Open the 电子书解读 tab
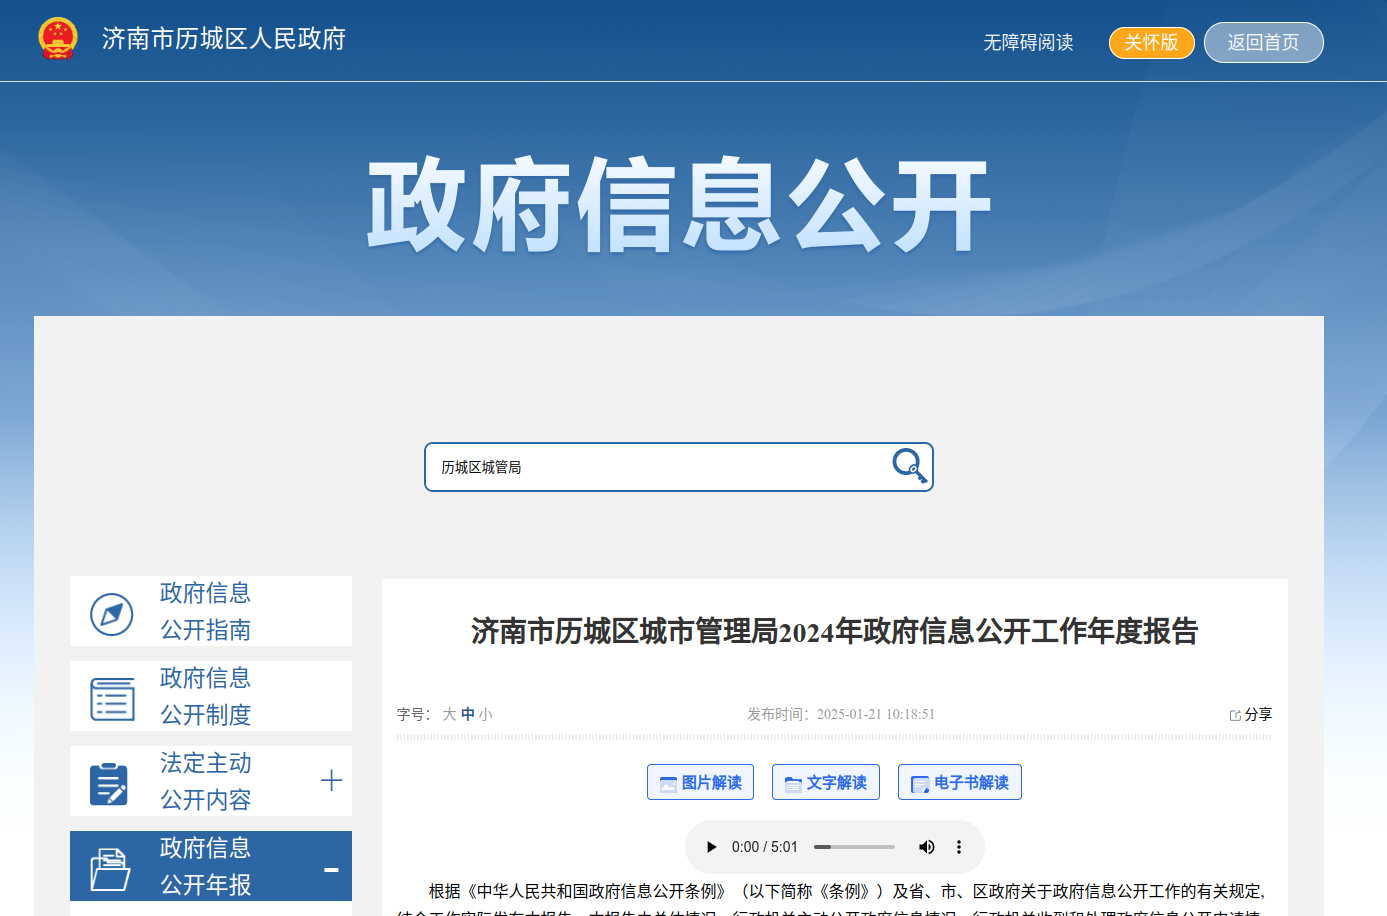 [x=959, y=782]
